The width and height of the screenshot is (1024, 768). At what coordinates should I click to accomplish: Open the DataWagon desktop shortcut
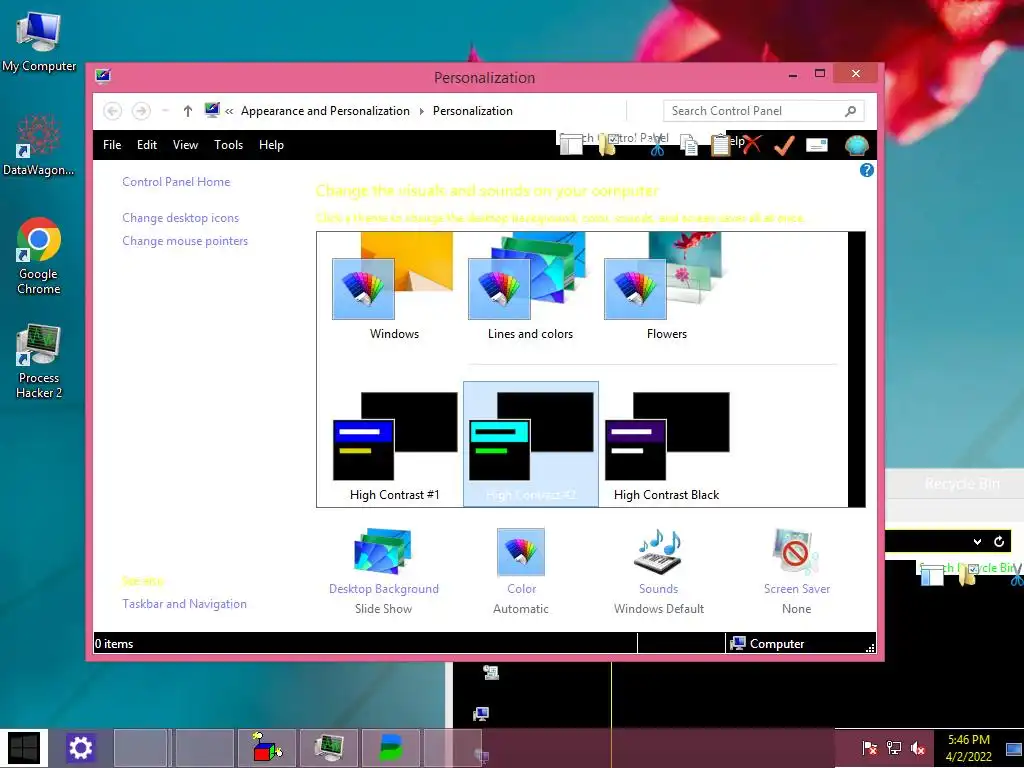[39, 145]
